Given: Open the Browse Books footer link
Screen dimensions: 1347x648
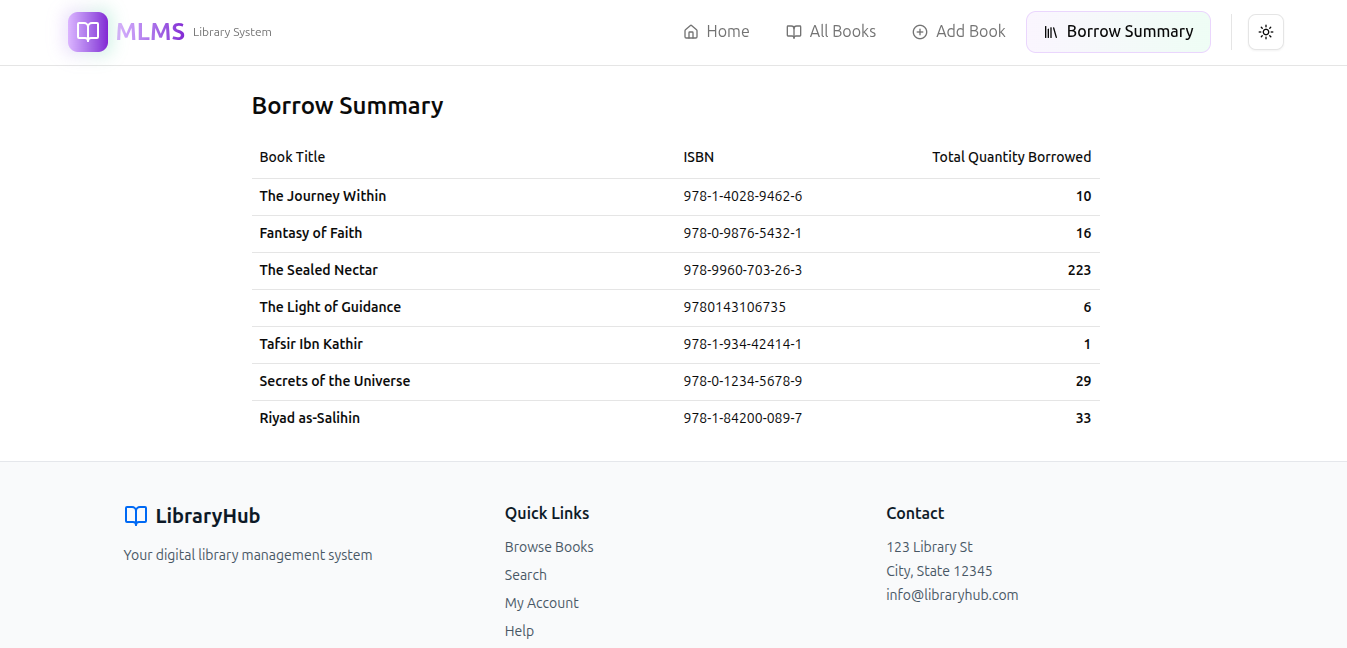Looking at the screenshot, I should [549, 547].
